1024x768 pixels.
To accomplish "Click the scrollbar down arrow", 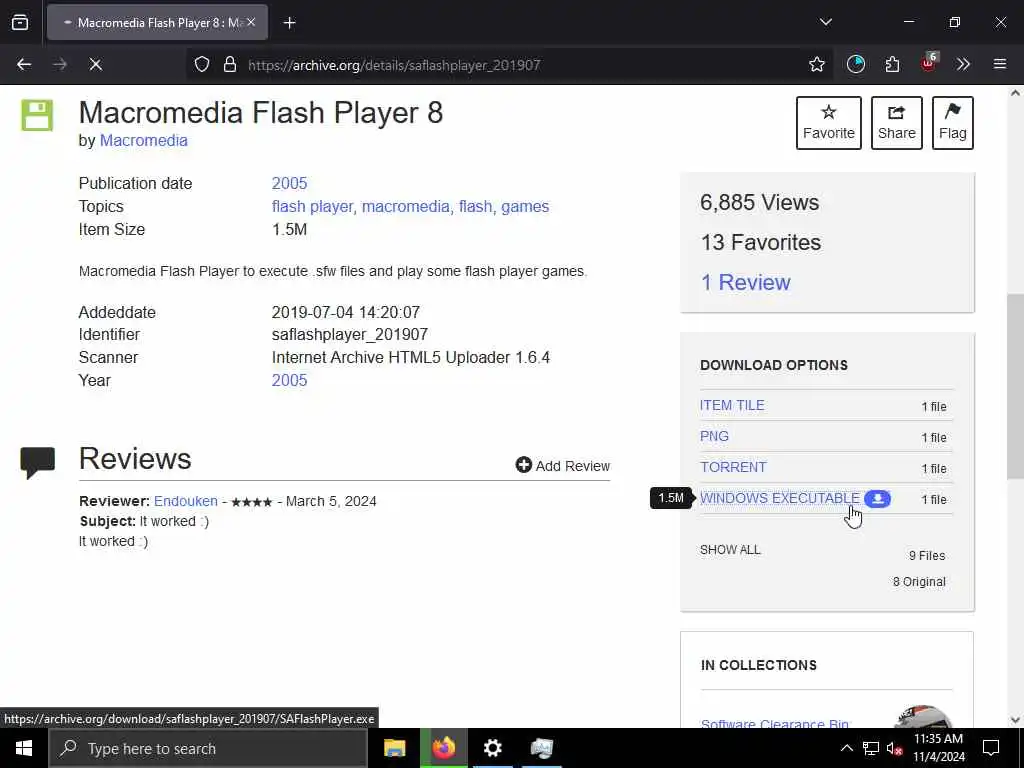I will [x=1015, y=720].
